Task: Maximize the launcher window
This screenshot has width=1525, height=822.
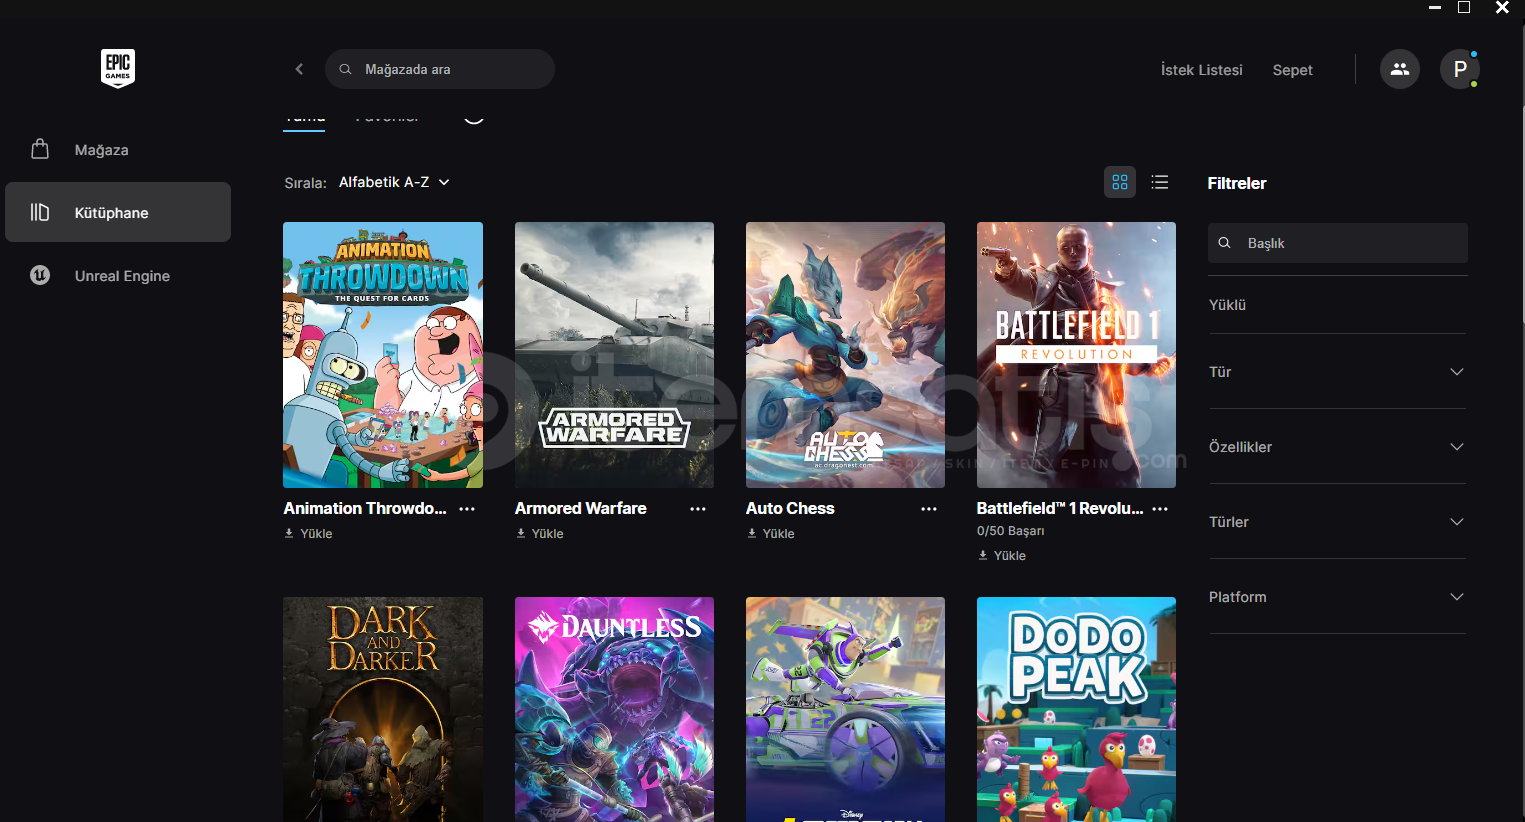Action: 1464,8
